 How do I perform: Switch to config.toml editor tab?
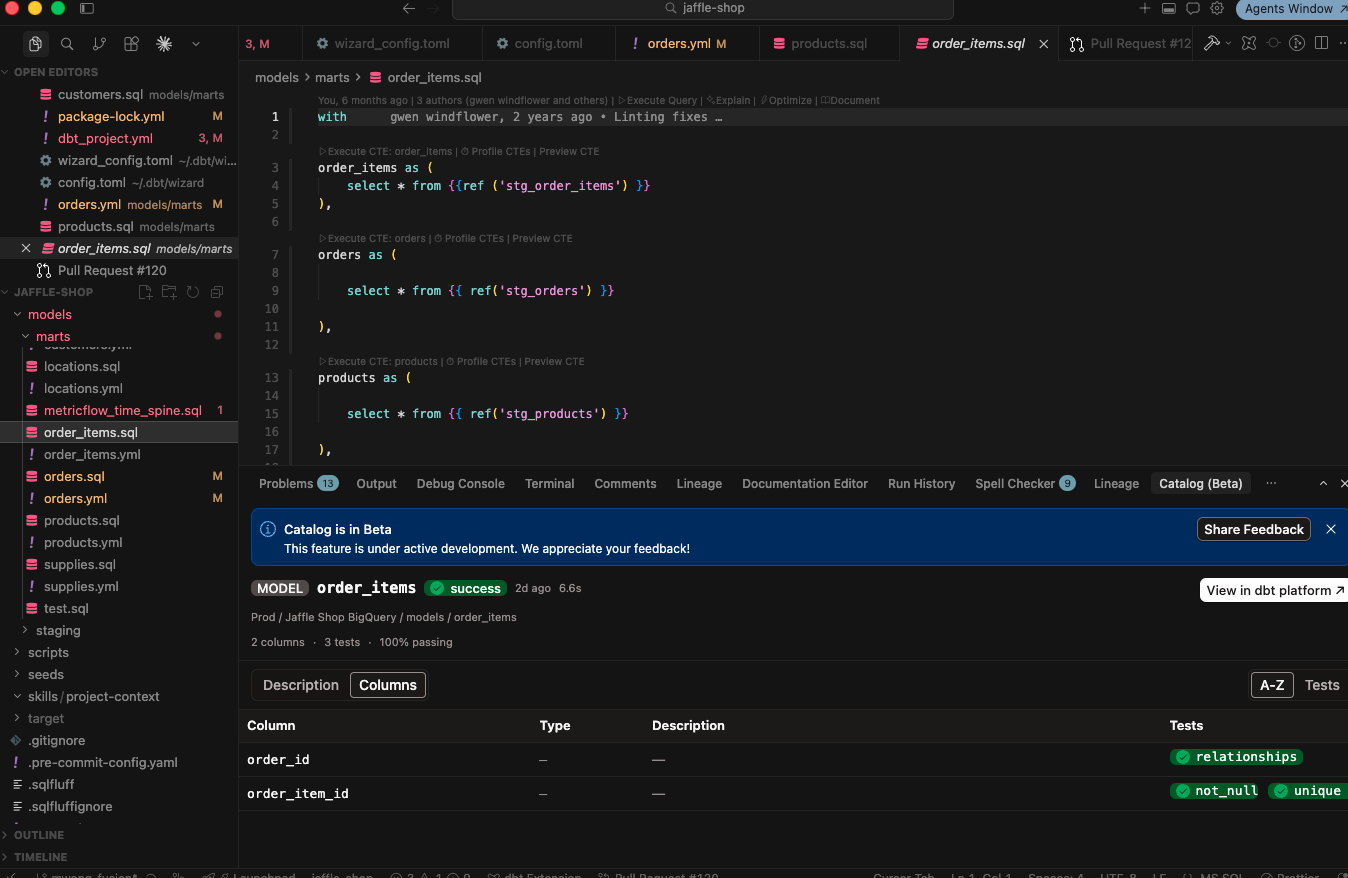click(x=547, y=44)
